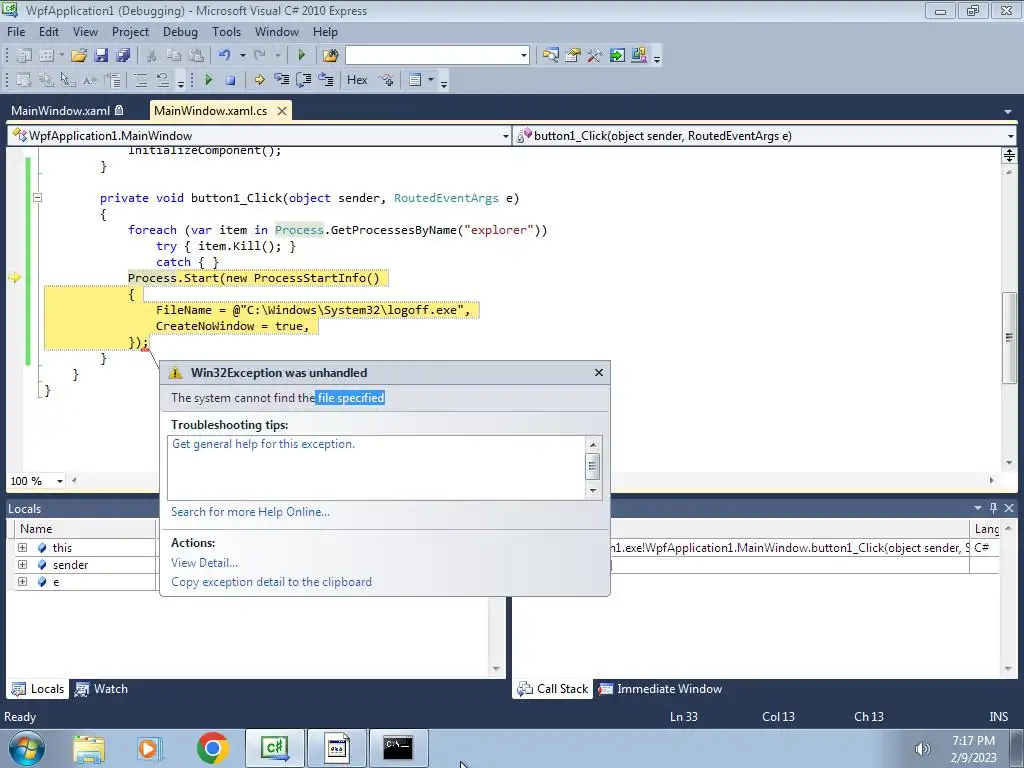Open Windows Media Player on the taskbar
The width and height of the screenshot is (1024, 768).
(150, 748)
